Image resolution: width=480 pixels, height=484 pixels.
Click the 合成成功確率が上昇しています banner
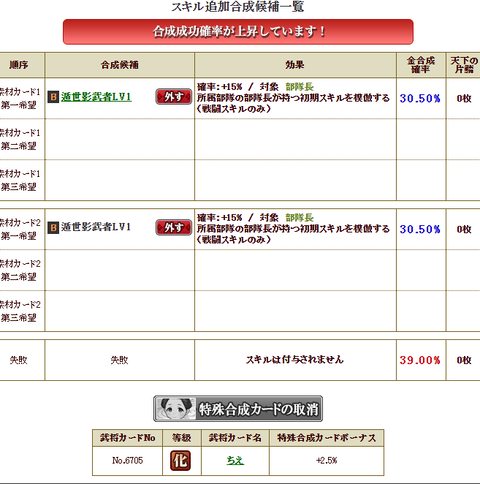pyautogui.click(x=238, y=32)
